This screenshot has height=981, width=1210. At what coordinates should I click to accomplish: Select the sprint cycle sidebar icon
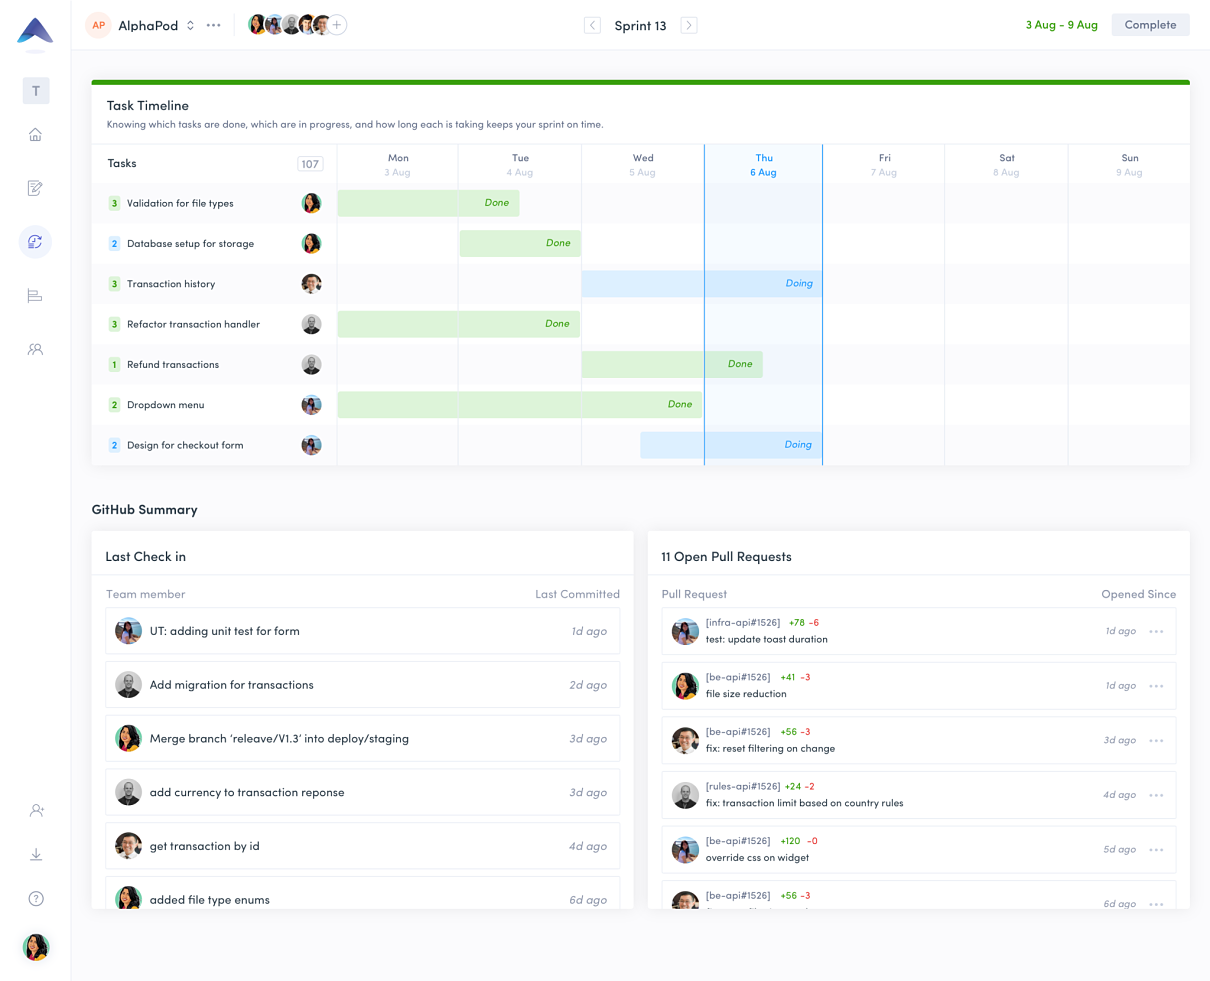point(35,242)
